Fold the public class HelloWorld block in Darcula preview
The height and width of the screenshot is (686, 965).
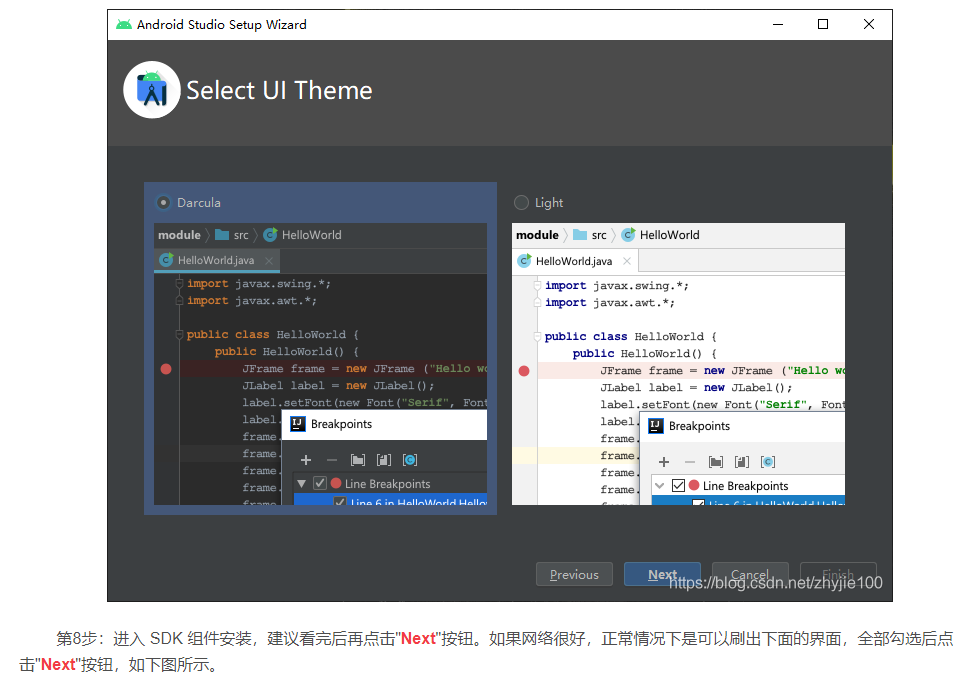(x=179, y=335)
